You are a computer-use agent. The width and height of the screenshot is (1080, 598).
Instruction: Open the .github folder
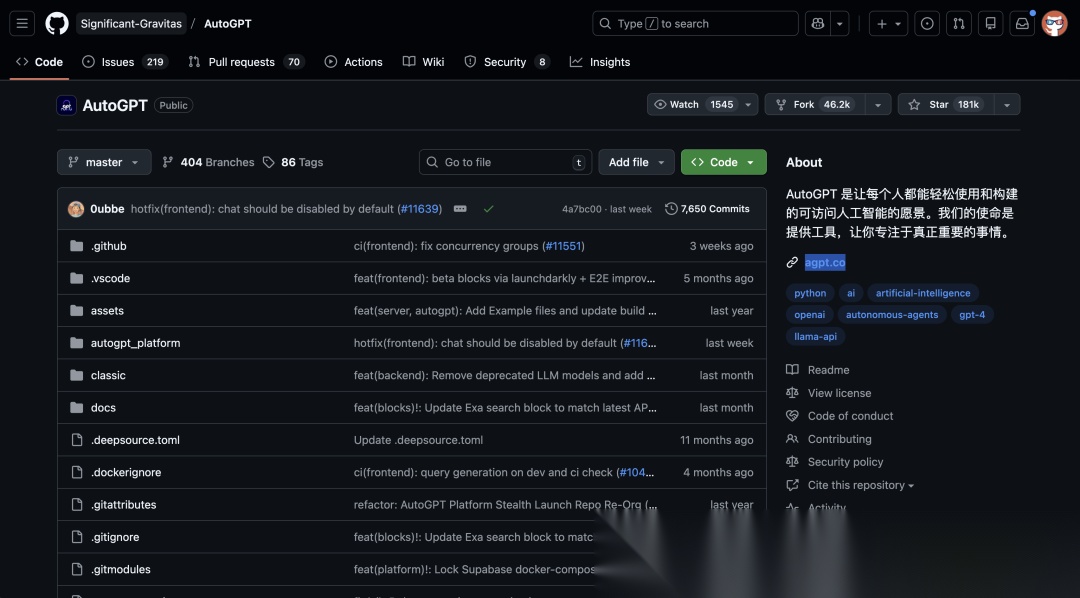109,246
